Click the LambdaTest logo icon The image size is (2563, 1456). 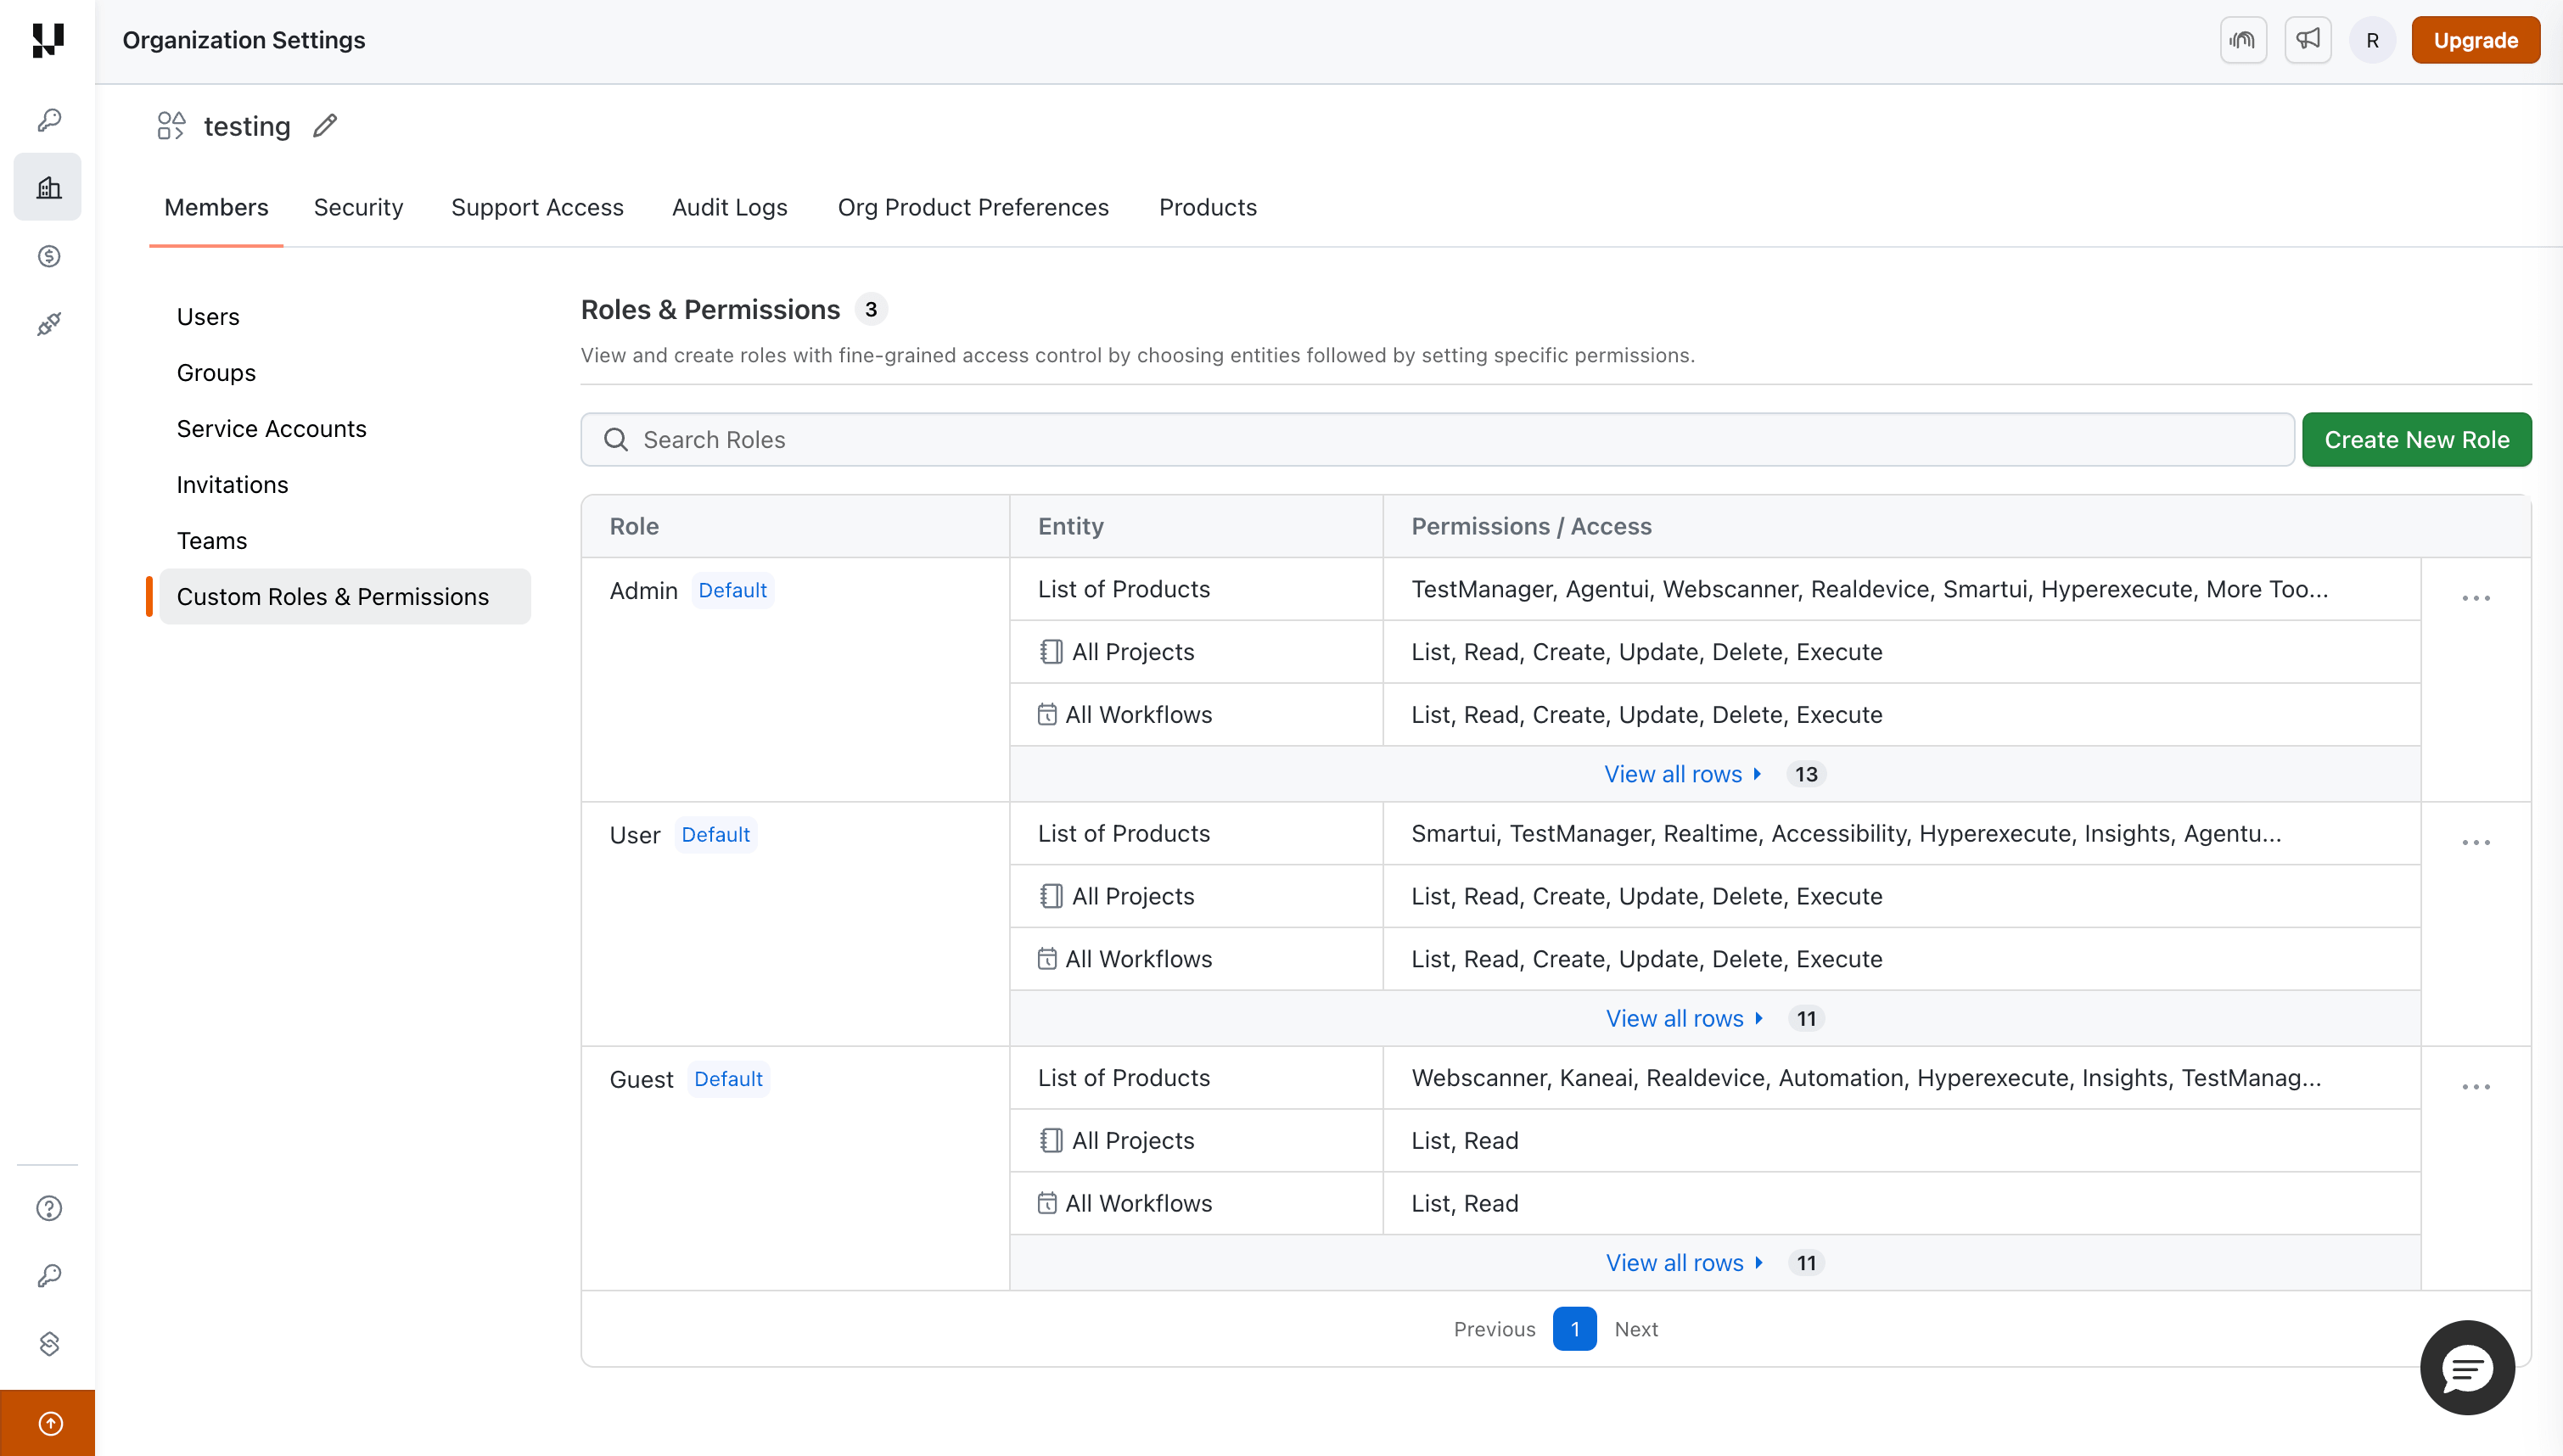pyautogui.click(x=48, y=40)
